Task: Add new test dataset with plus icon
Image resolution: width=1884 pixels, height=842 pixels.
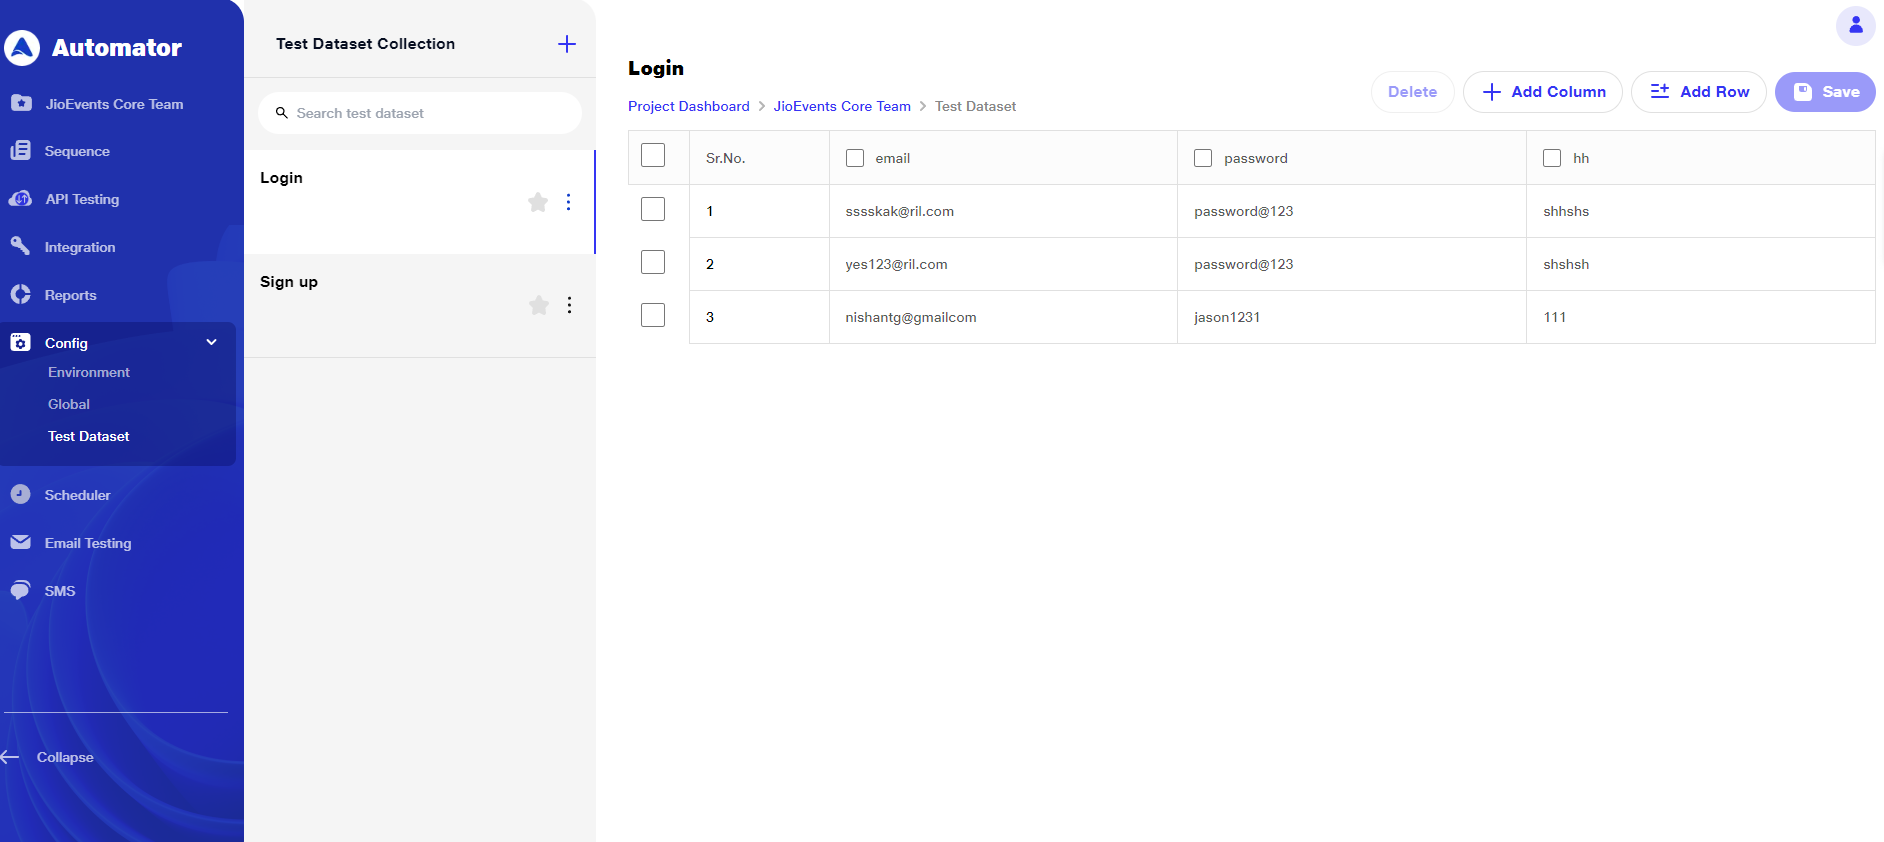Action: pos(567,44)
